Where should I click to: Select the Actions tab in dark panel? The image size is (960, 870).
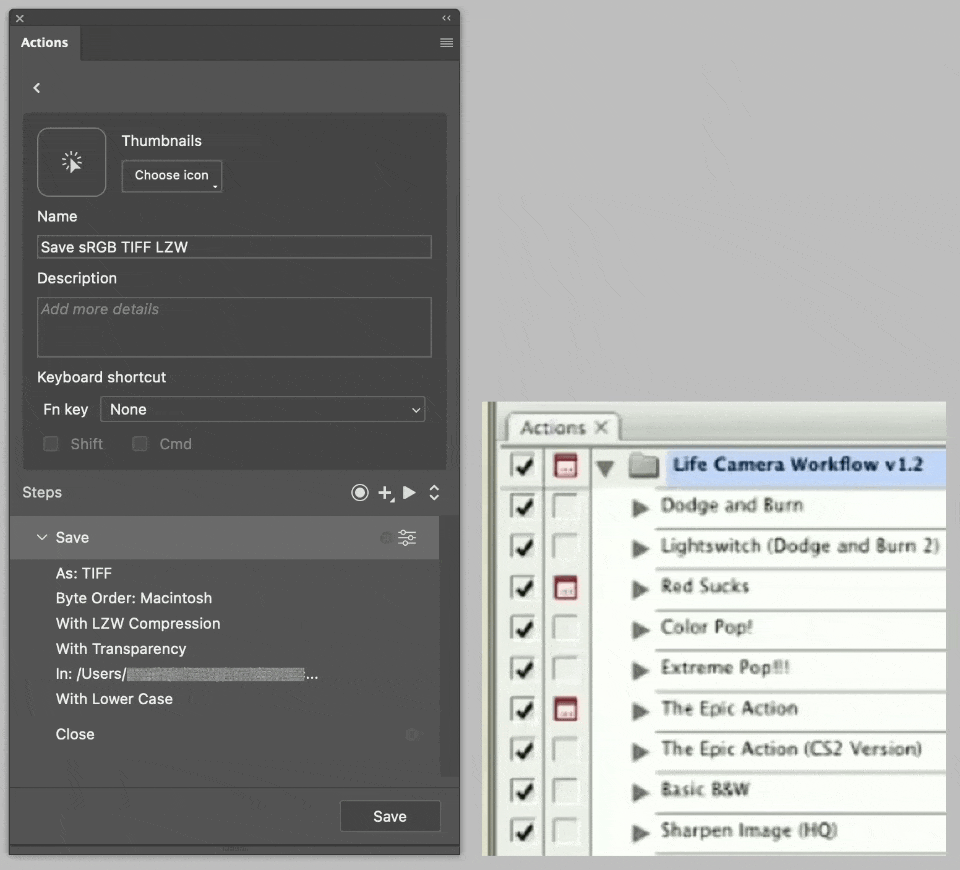(44, 42)
